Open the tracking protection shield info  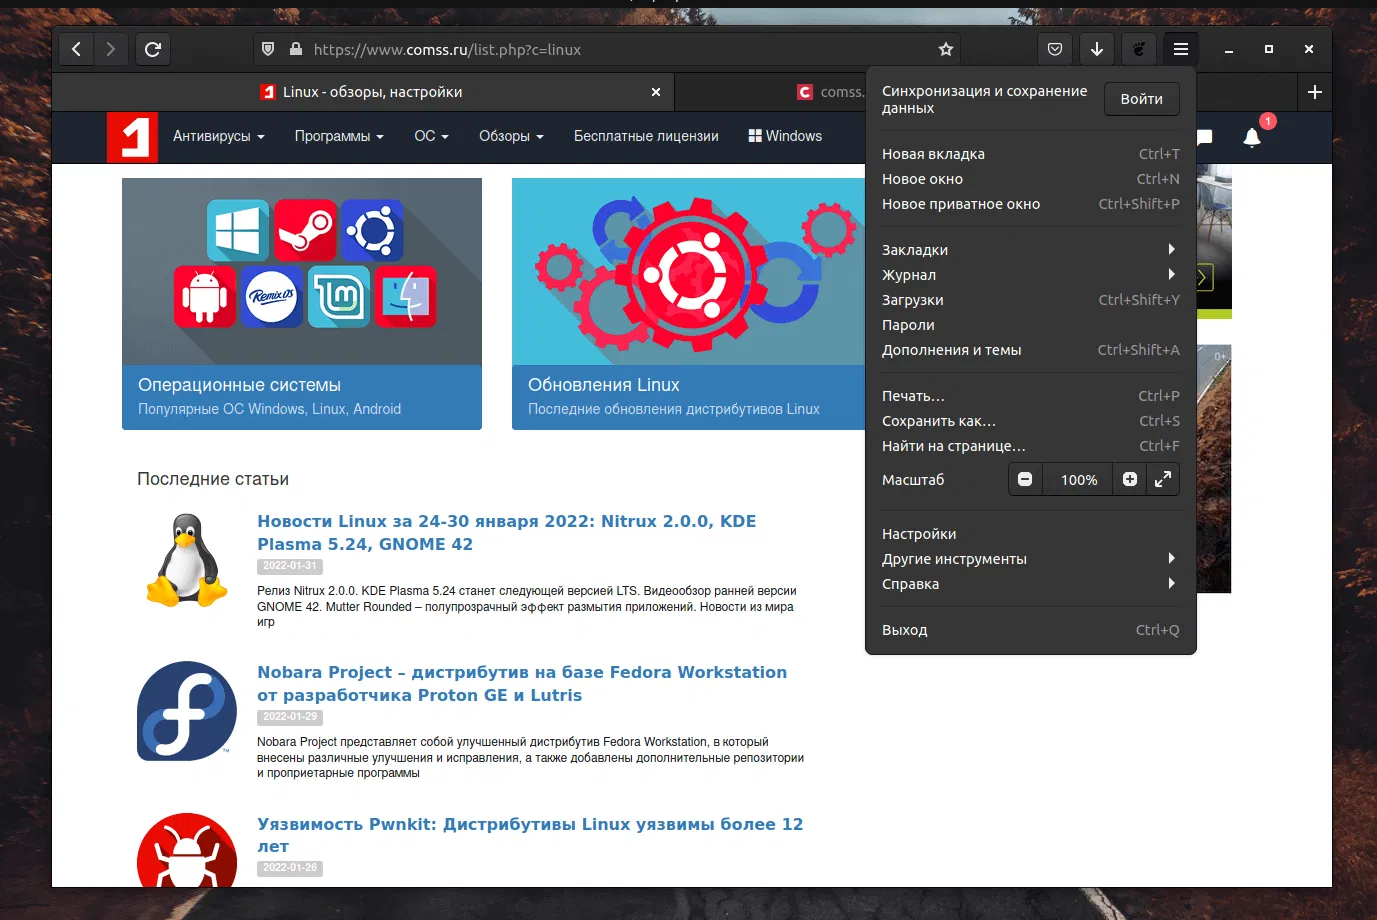[268, 49]
